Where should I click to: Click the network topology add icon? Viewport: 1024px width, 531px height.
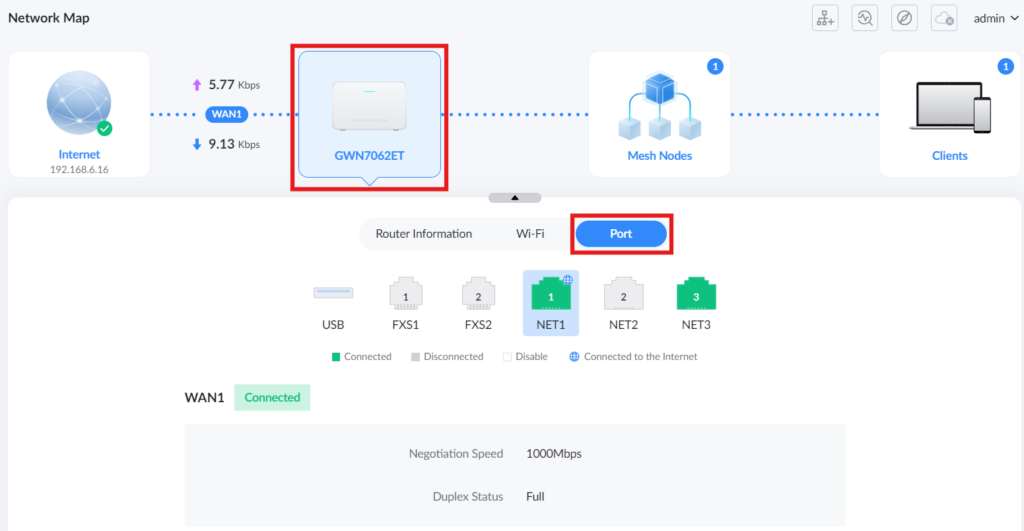[x=825, y=18]
